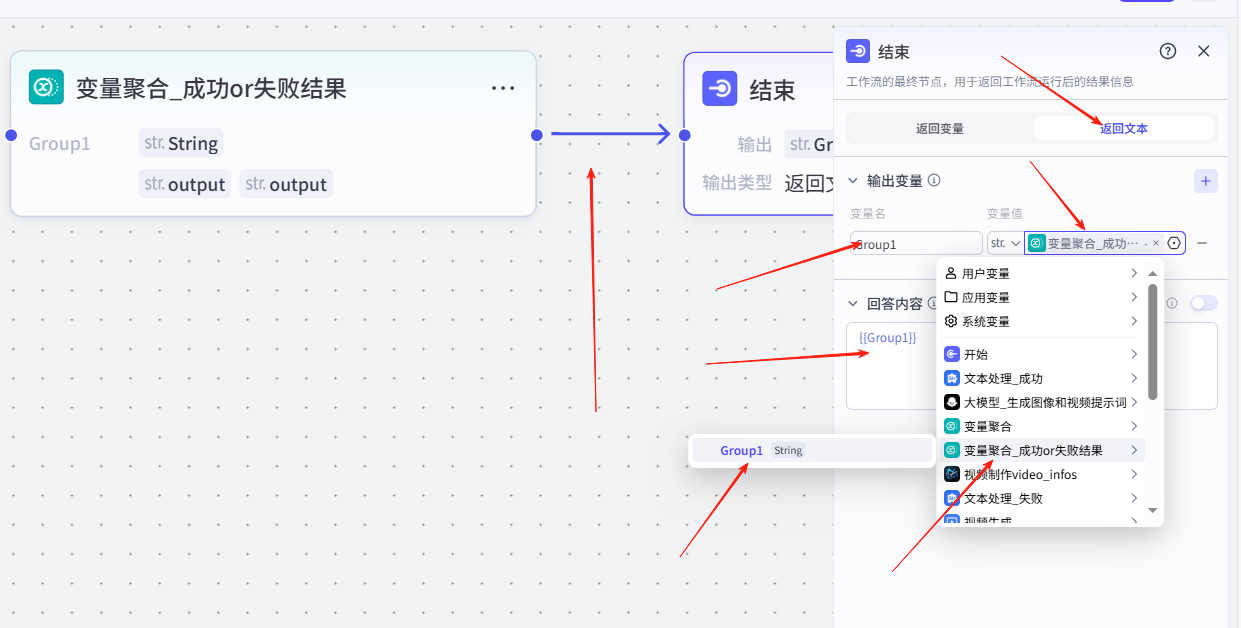Click the info icon beside 输出变量
1241x628 pixels.
point(934,181)
